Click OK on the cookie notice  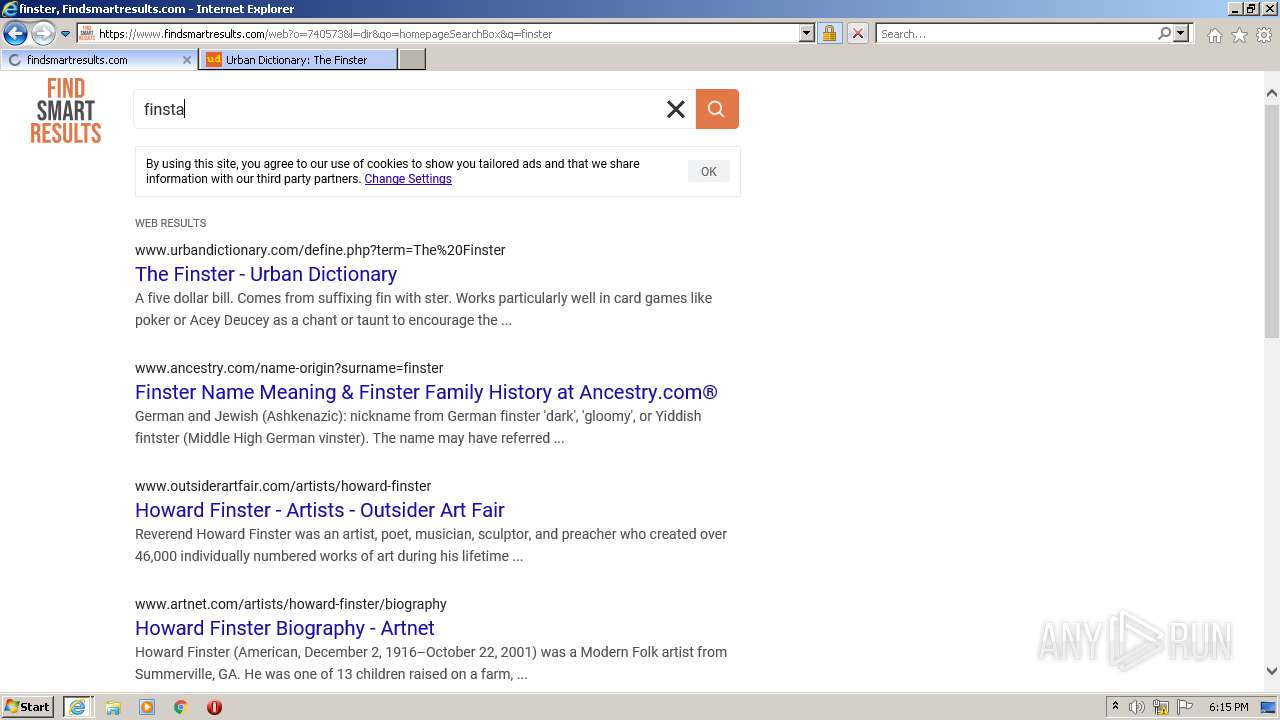(709, 172)
